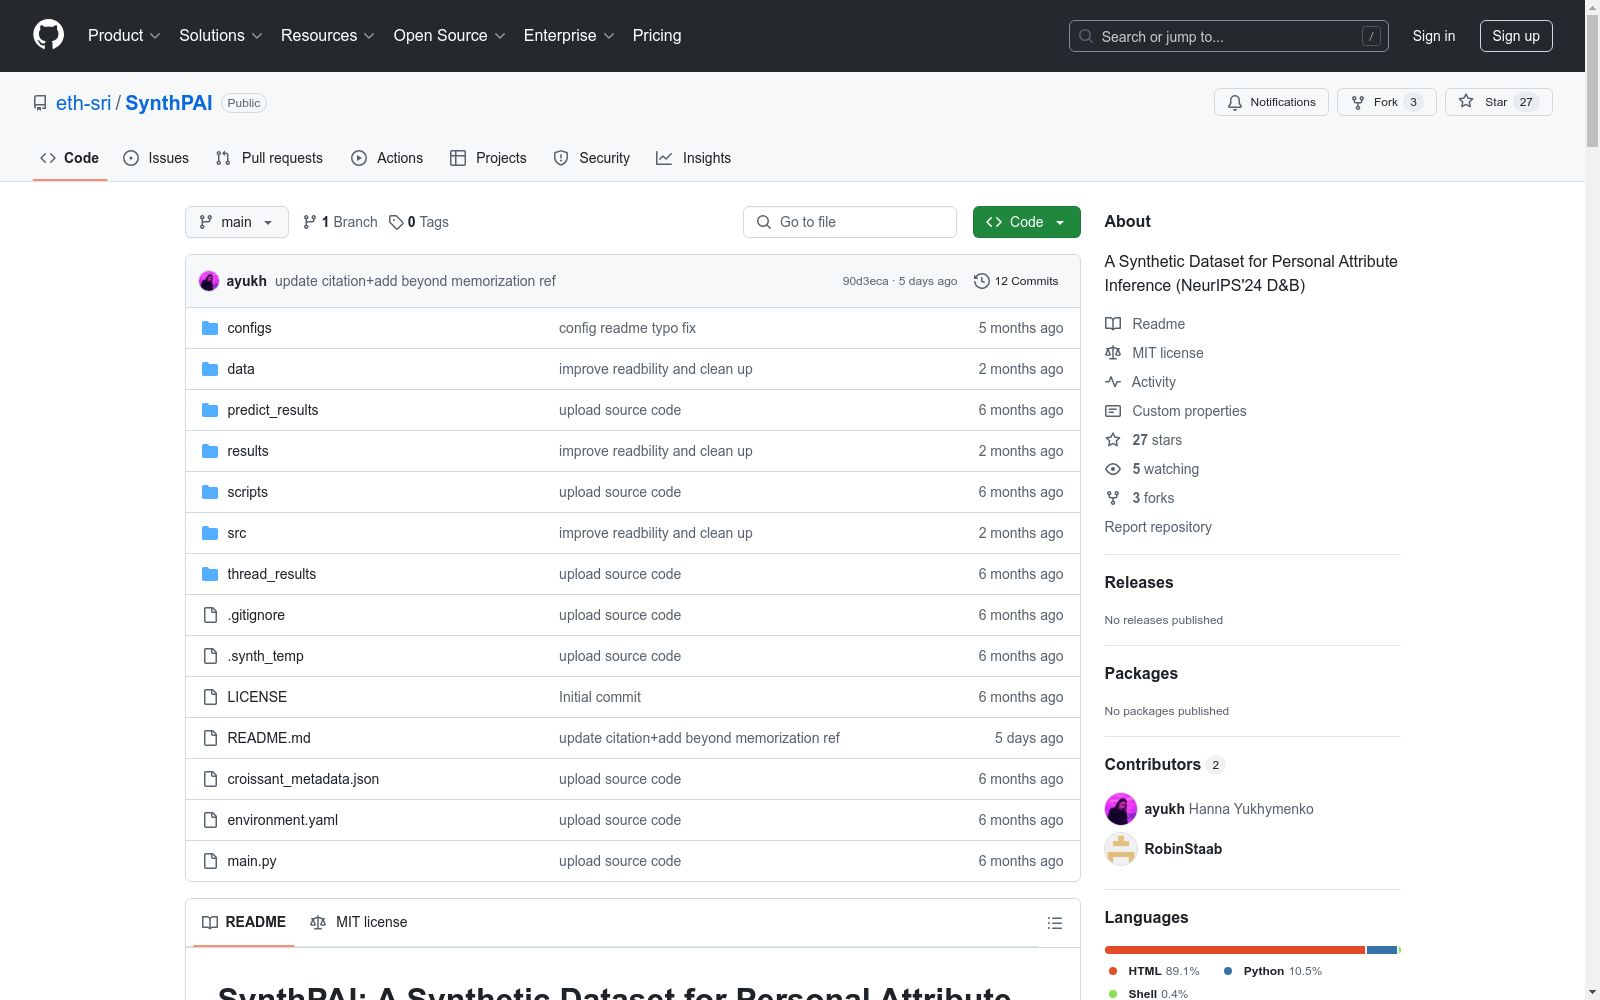
Task: Switch to the Insights tab
Action: click(x=693, y=158)
